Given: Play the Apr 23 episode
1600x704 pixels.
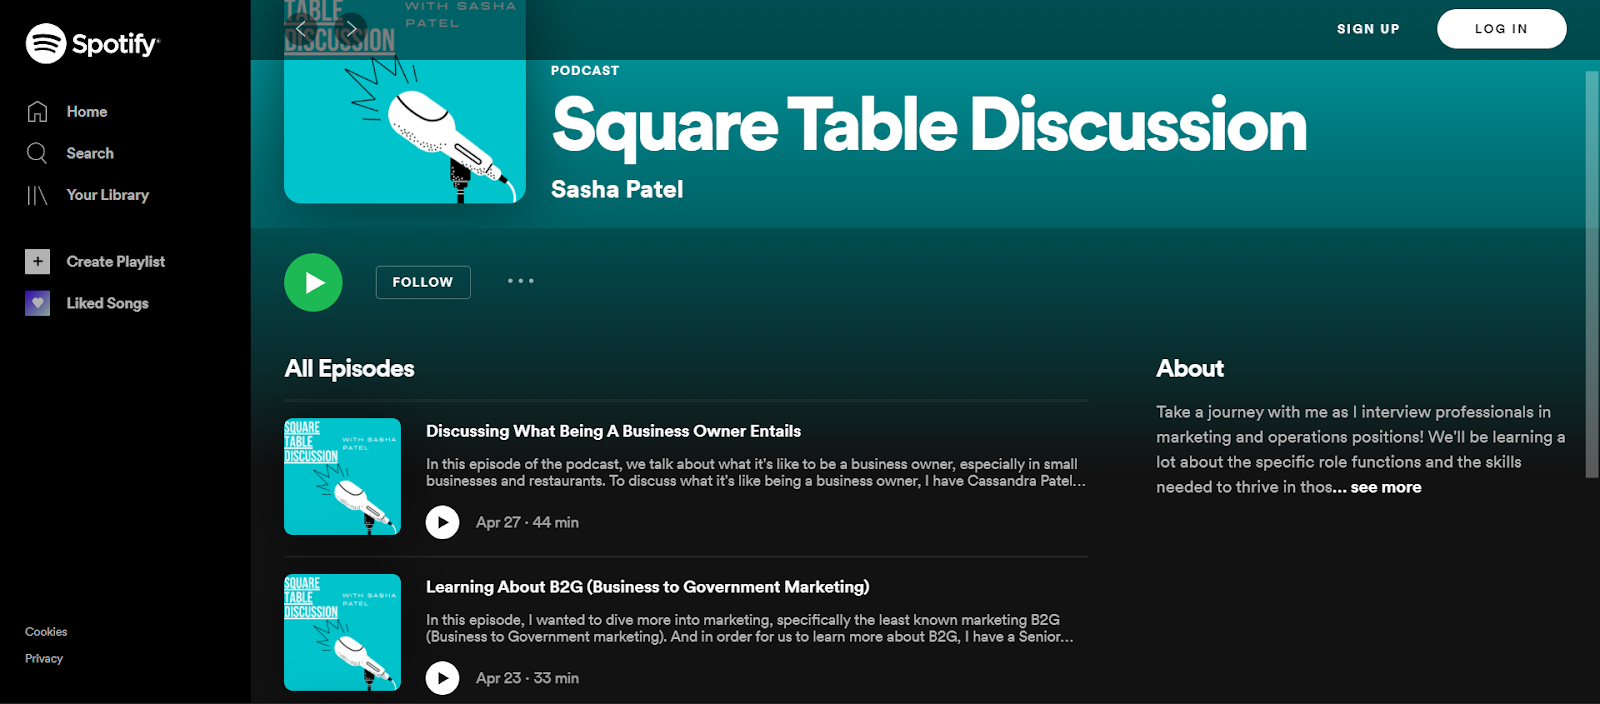Looking at the screenshot, I should tap(442, 678).
